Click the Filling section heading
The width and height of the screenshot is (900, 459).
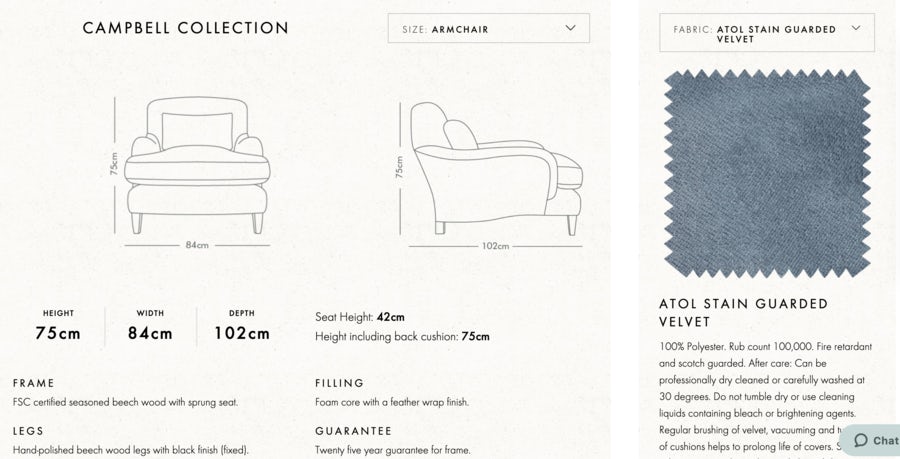pyautogui.click(x=340, y=383)
